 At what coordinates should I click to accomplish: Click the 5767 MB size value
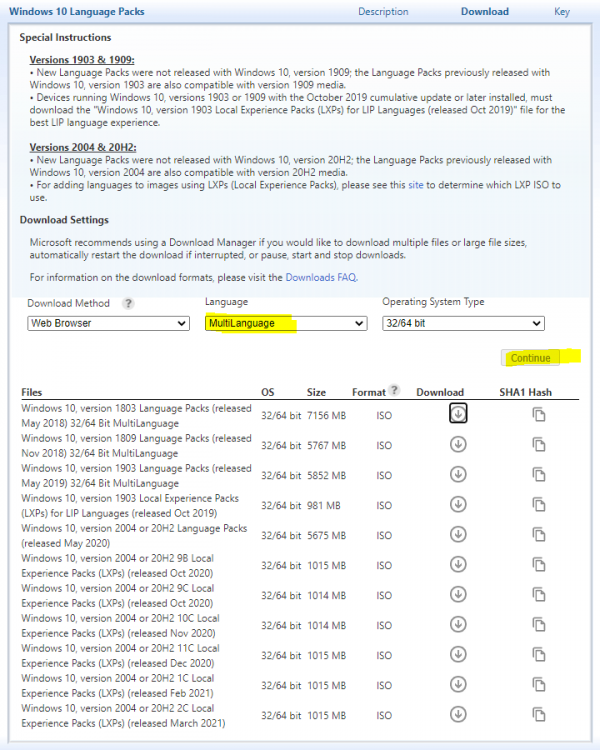(x=326, y=445)
